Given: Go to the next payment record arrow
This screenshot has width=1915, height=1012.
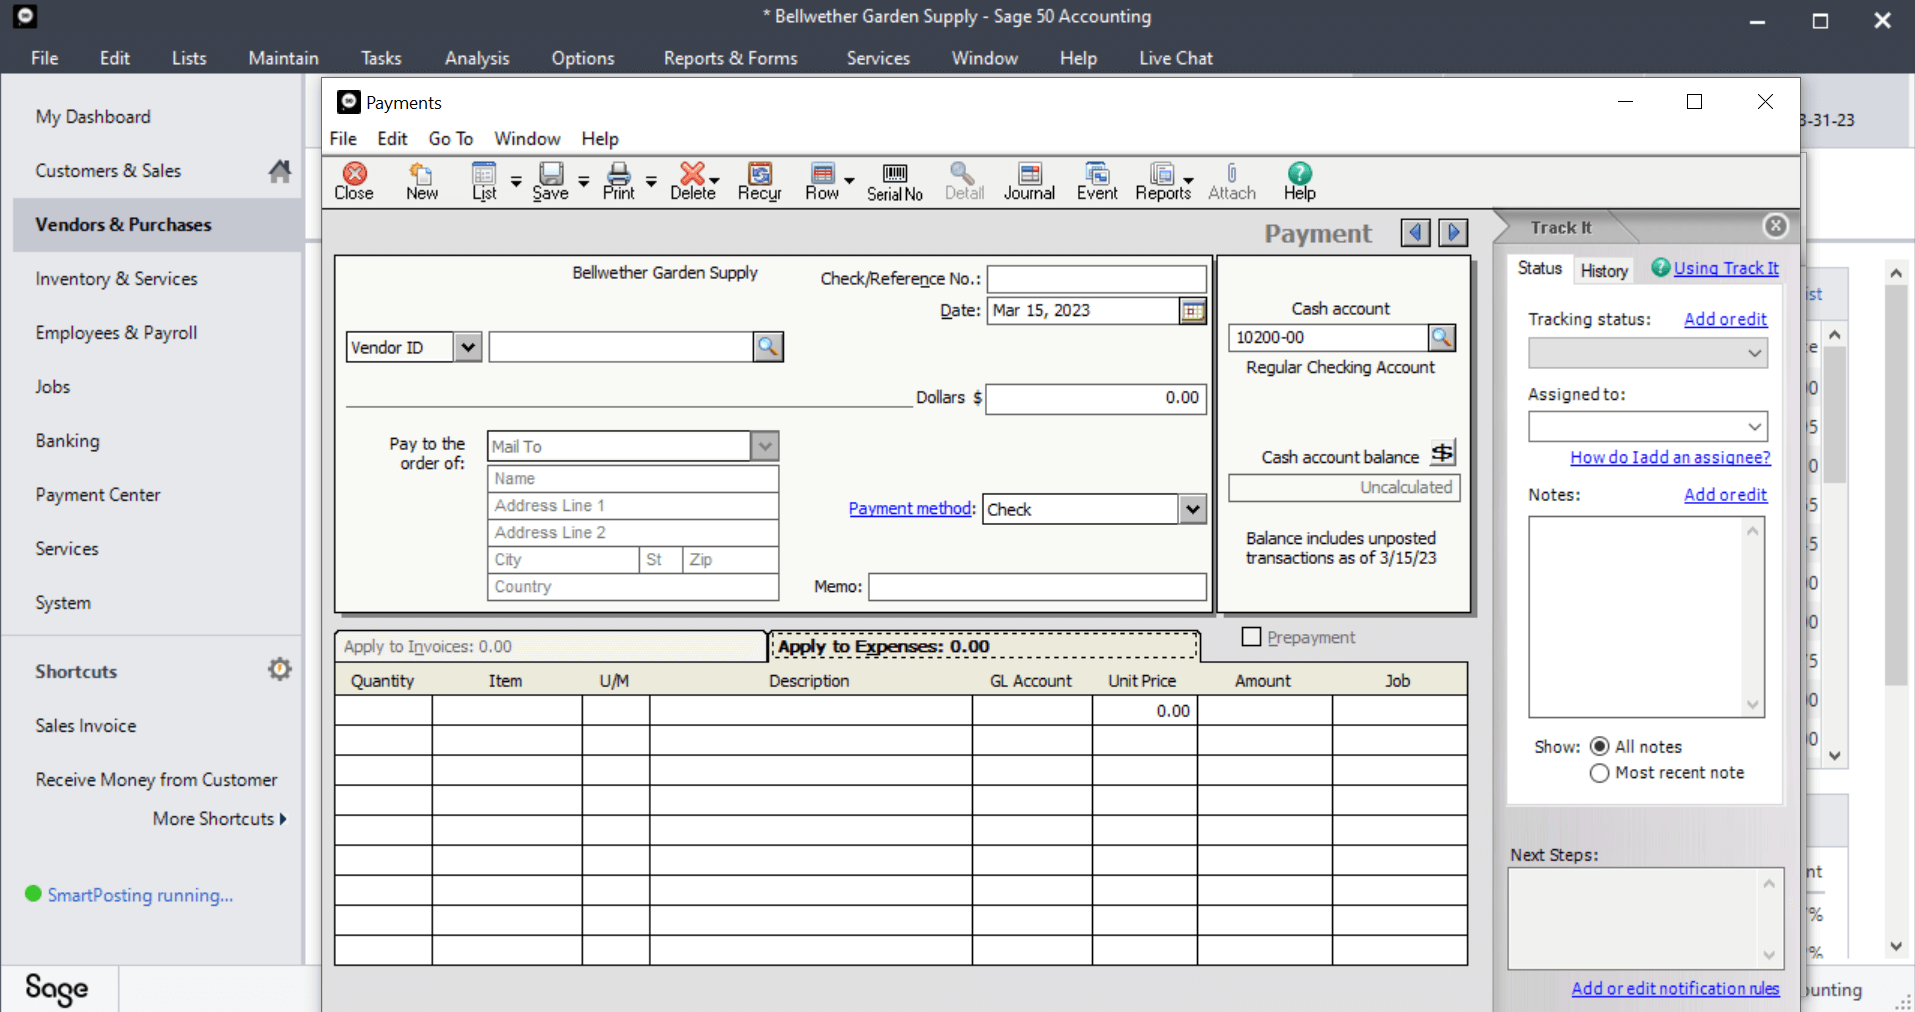Looking at the screenshot, I should [1453, 233].
